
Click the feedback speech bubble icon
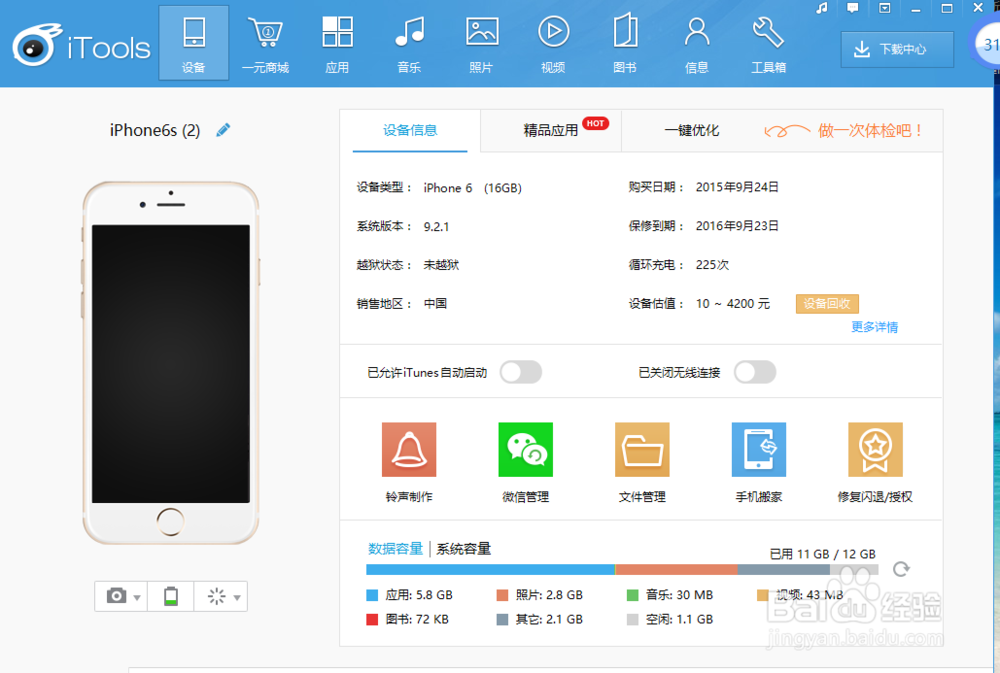click(x=853, y=8)
